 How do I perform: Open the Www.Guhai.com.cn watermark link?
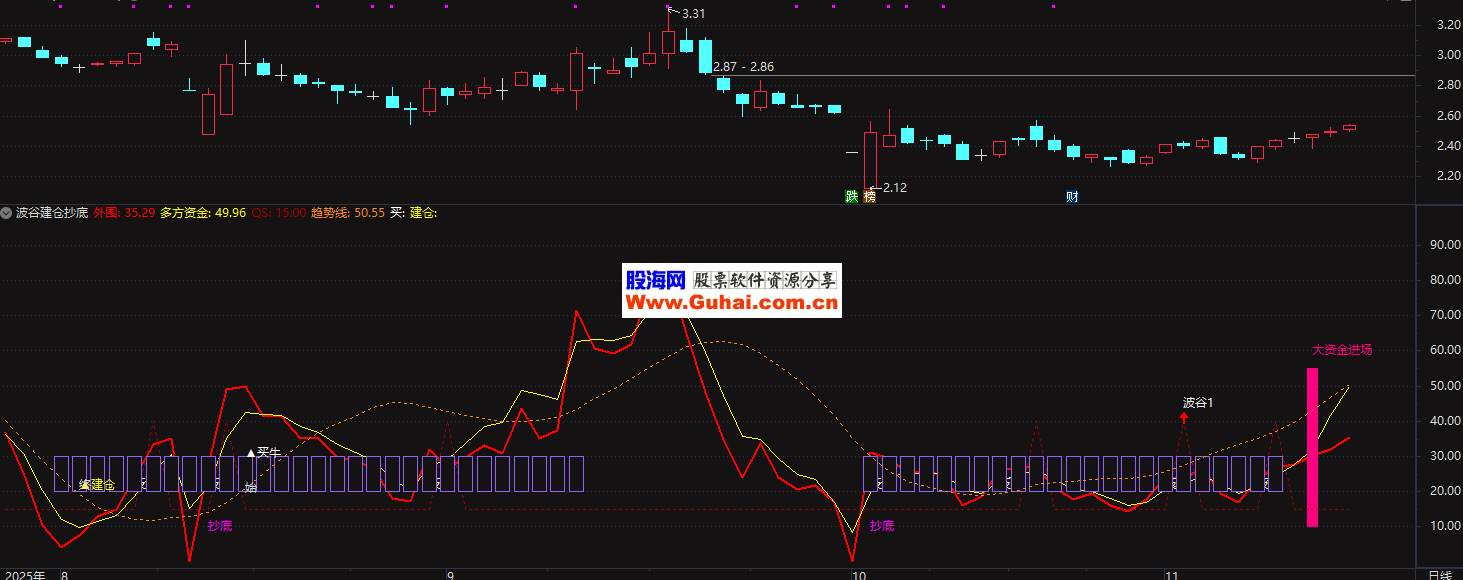(732, 303)
